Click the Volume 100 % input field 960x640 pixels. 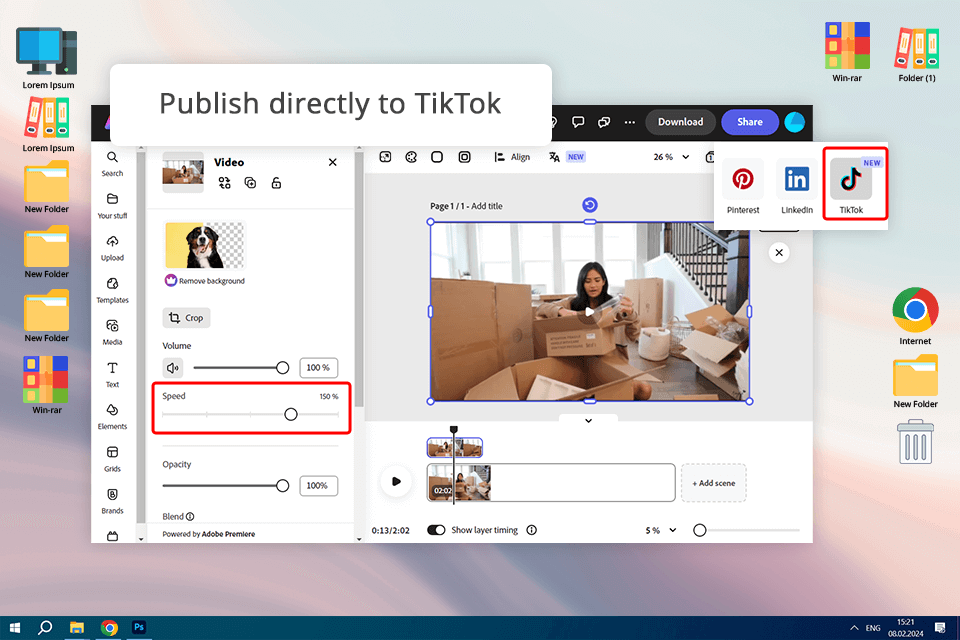pos(318,367)
